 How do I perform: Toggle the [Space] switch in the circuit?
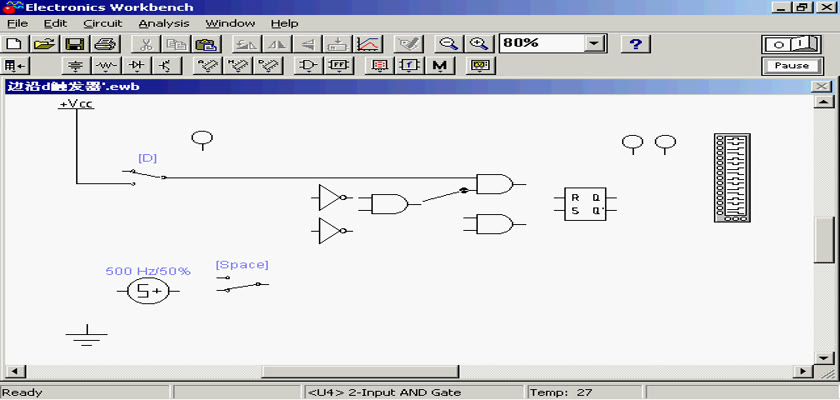tap(242, 284)
